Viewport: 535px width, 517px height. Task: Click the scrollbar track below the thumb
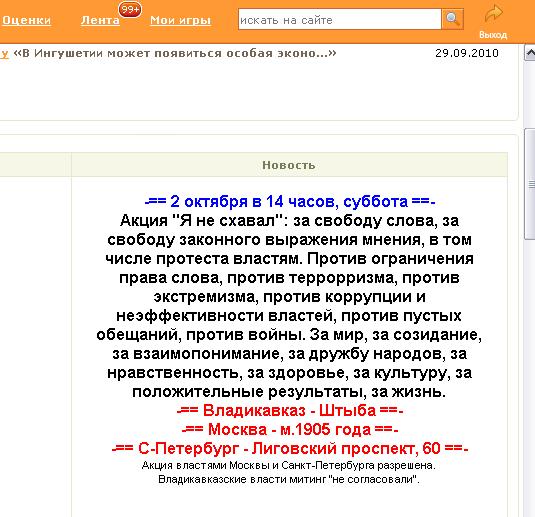[530, 375]
